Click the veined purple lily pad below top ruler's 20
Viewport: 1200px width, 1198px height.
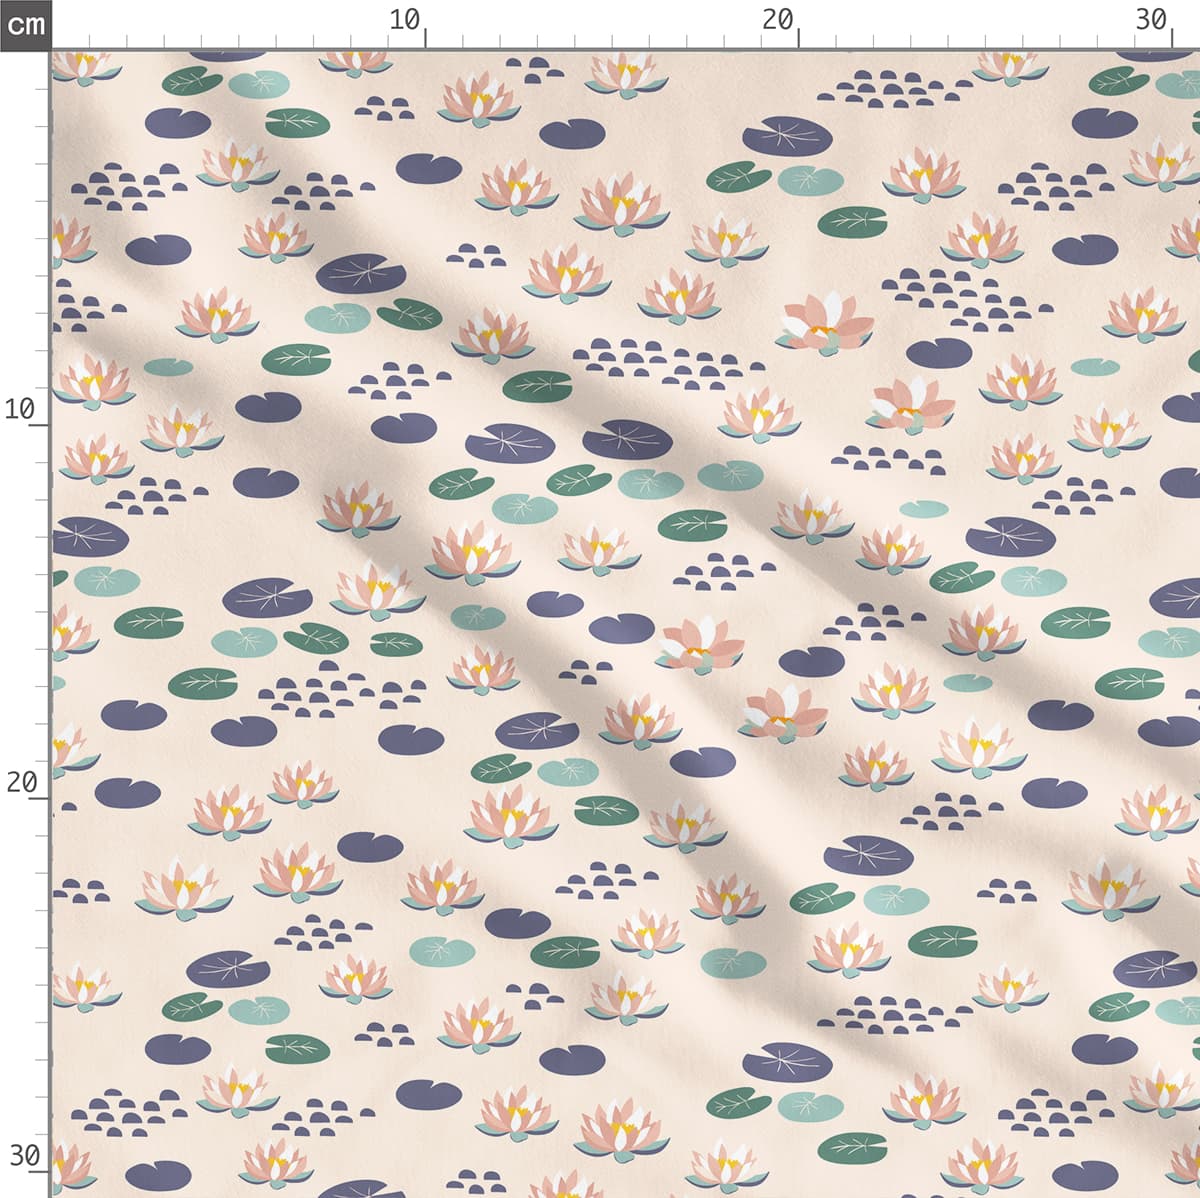[x=787, y=135]
